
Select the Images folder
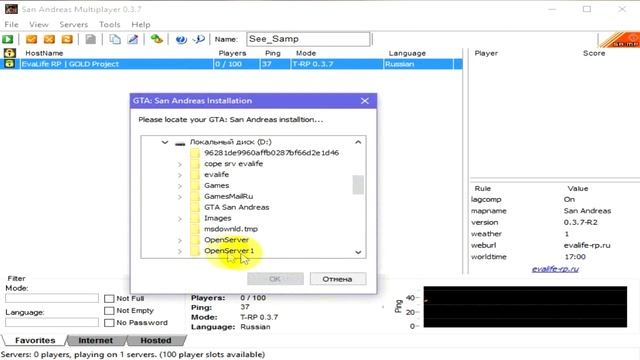point(218,218)
